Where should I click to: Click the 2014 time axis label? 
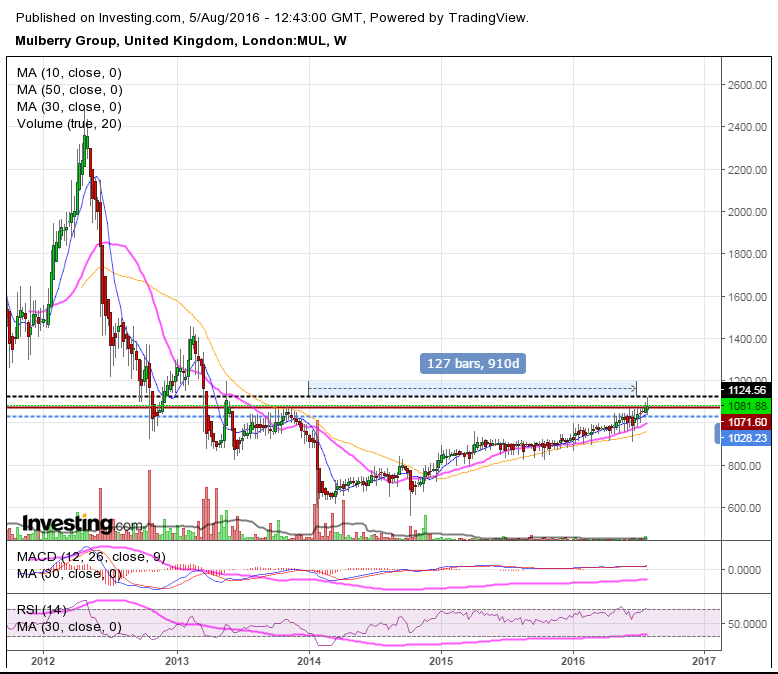coord(309,661)
